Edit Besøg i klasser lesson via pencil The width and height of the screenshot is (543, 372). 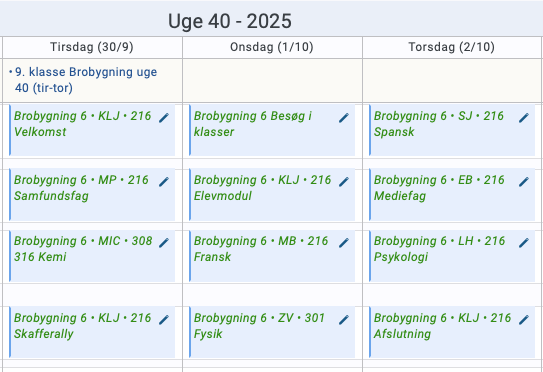click(x=344, y=118)
